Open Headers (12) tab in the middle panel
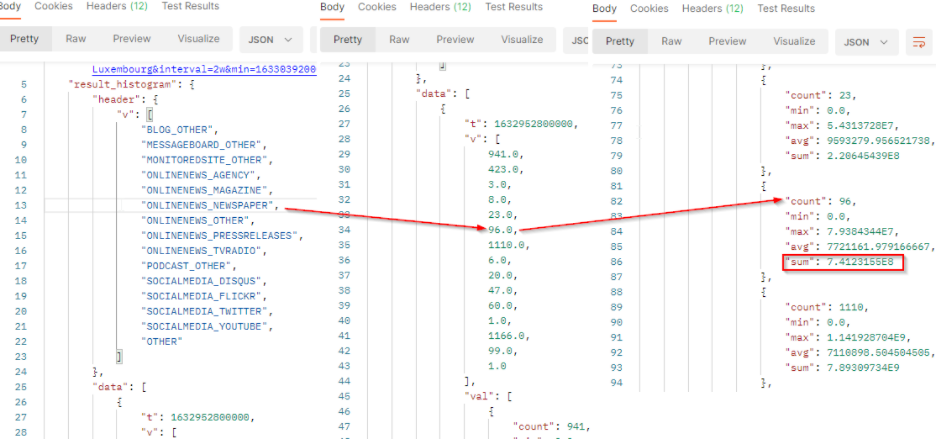This screenshot has width=948, height=443. click(440, 7)
